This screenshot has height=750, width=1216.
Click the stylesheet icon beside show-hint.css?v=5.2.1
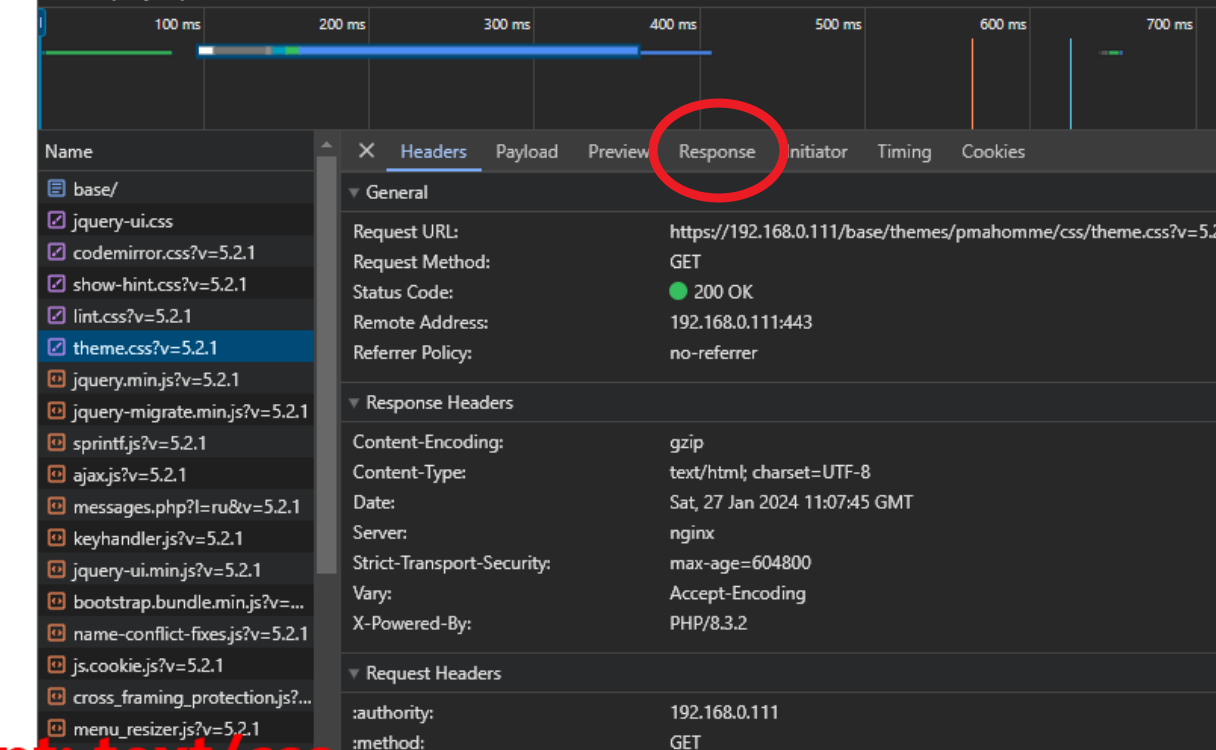pos(56,285)
